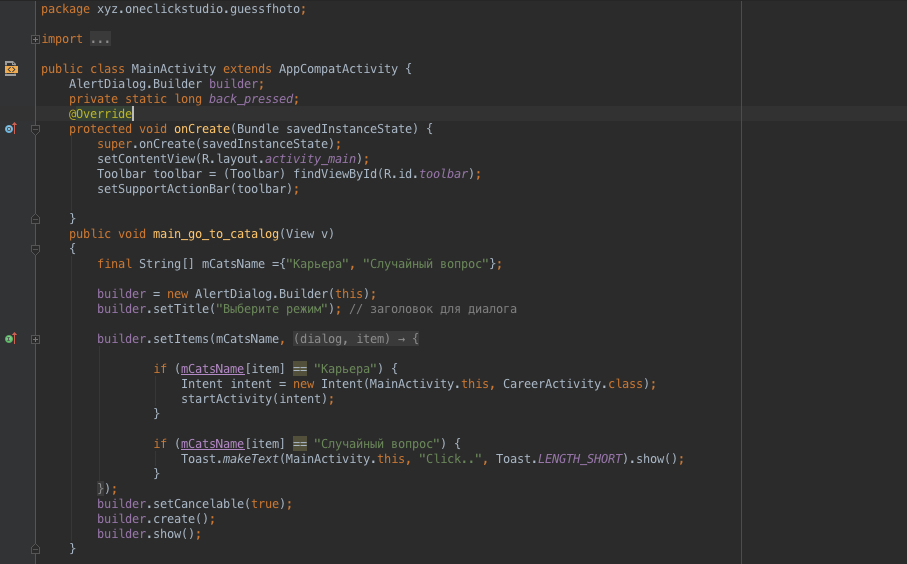Image resolution: width=907 pixels, height=564 pixels.
Task: Click the back_pressed field name
Action: (x=251, y=99)
